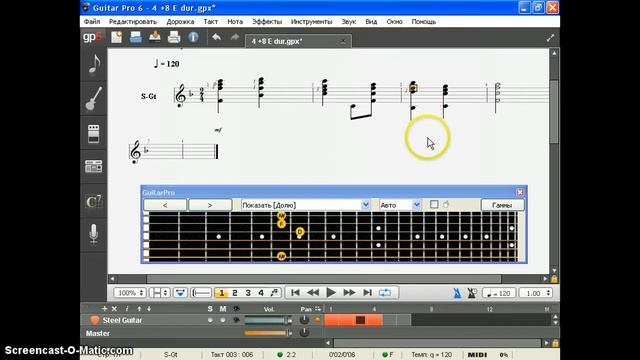Open the Mastering rack panel icon

93,167
